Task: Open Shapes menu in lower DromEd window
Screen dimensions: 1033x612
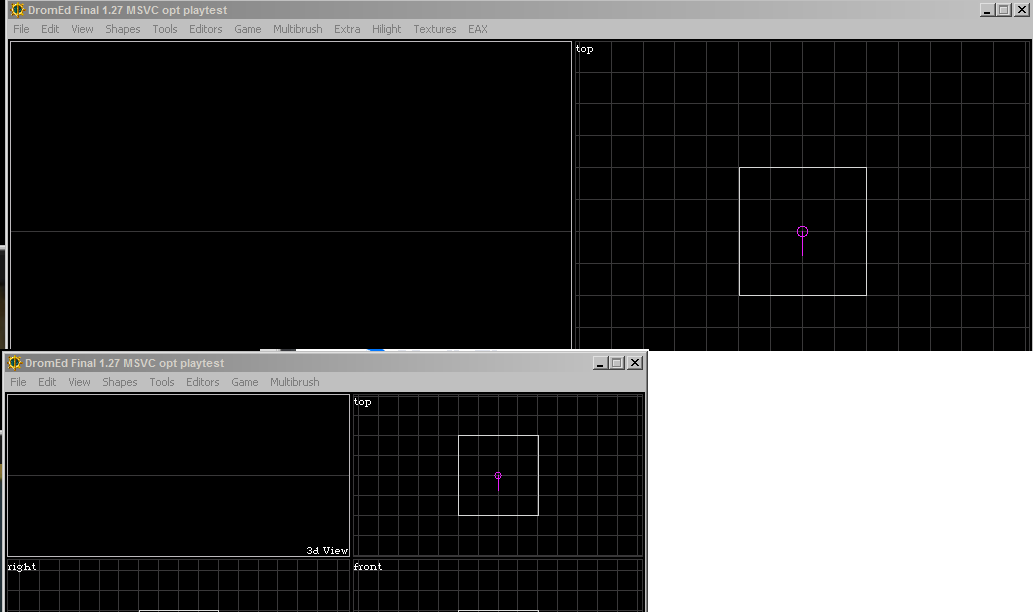Action: pyautogui.click(x=119, y=382)
